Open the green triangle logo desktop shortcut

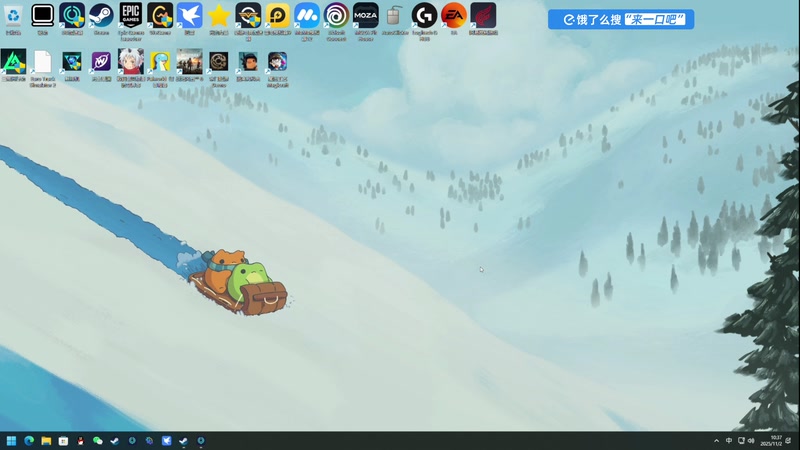(x=13, y=65)
